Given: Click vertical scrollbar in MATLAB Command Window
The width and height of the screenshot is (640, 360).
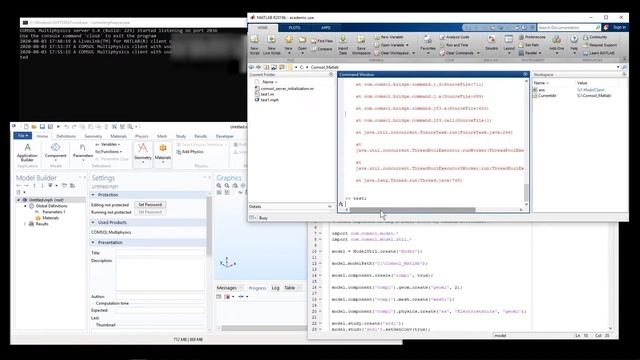Looking at the screenshot, I should click(x=526, y=192).
